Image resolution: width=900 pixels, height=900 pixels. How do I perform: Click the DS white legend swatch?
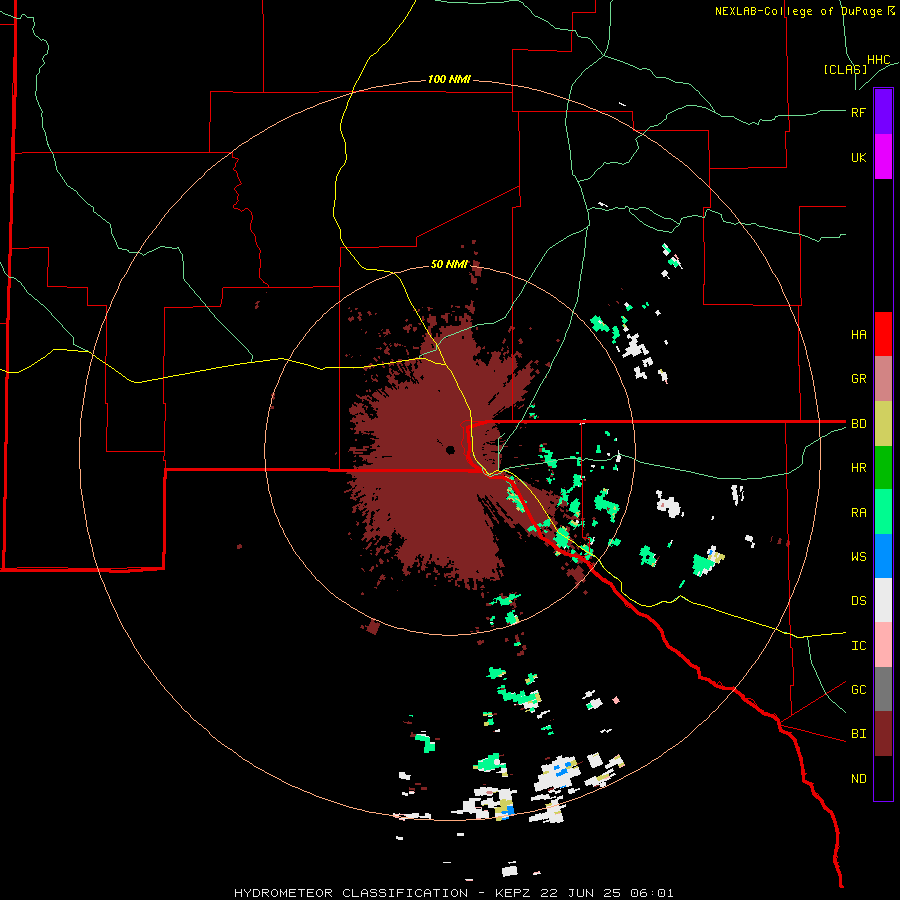[883, 600]
